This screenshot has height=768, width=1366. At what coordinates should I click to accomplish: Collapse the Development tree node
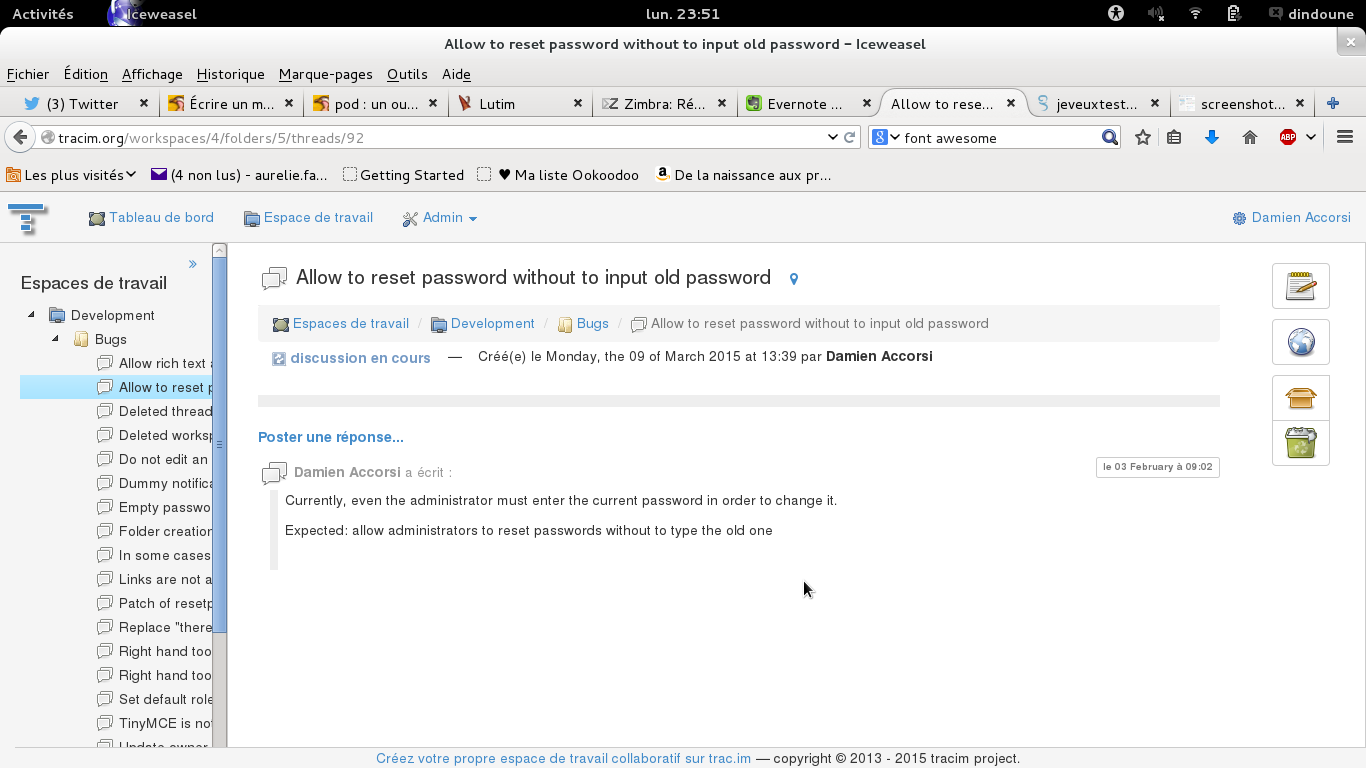click(31, 315)
